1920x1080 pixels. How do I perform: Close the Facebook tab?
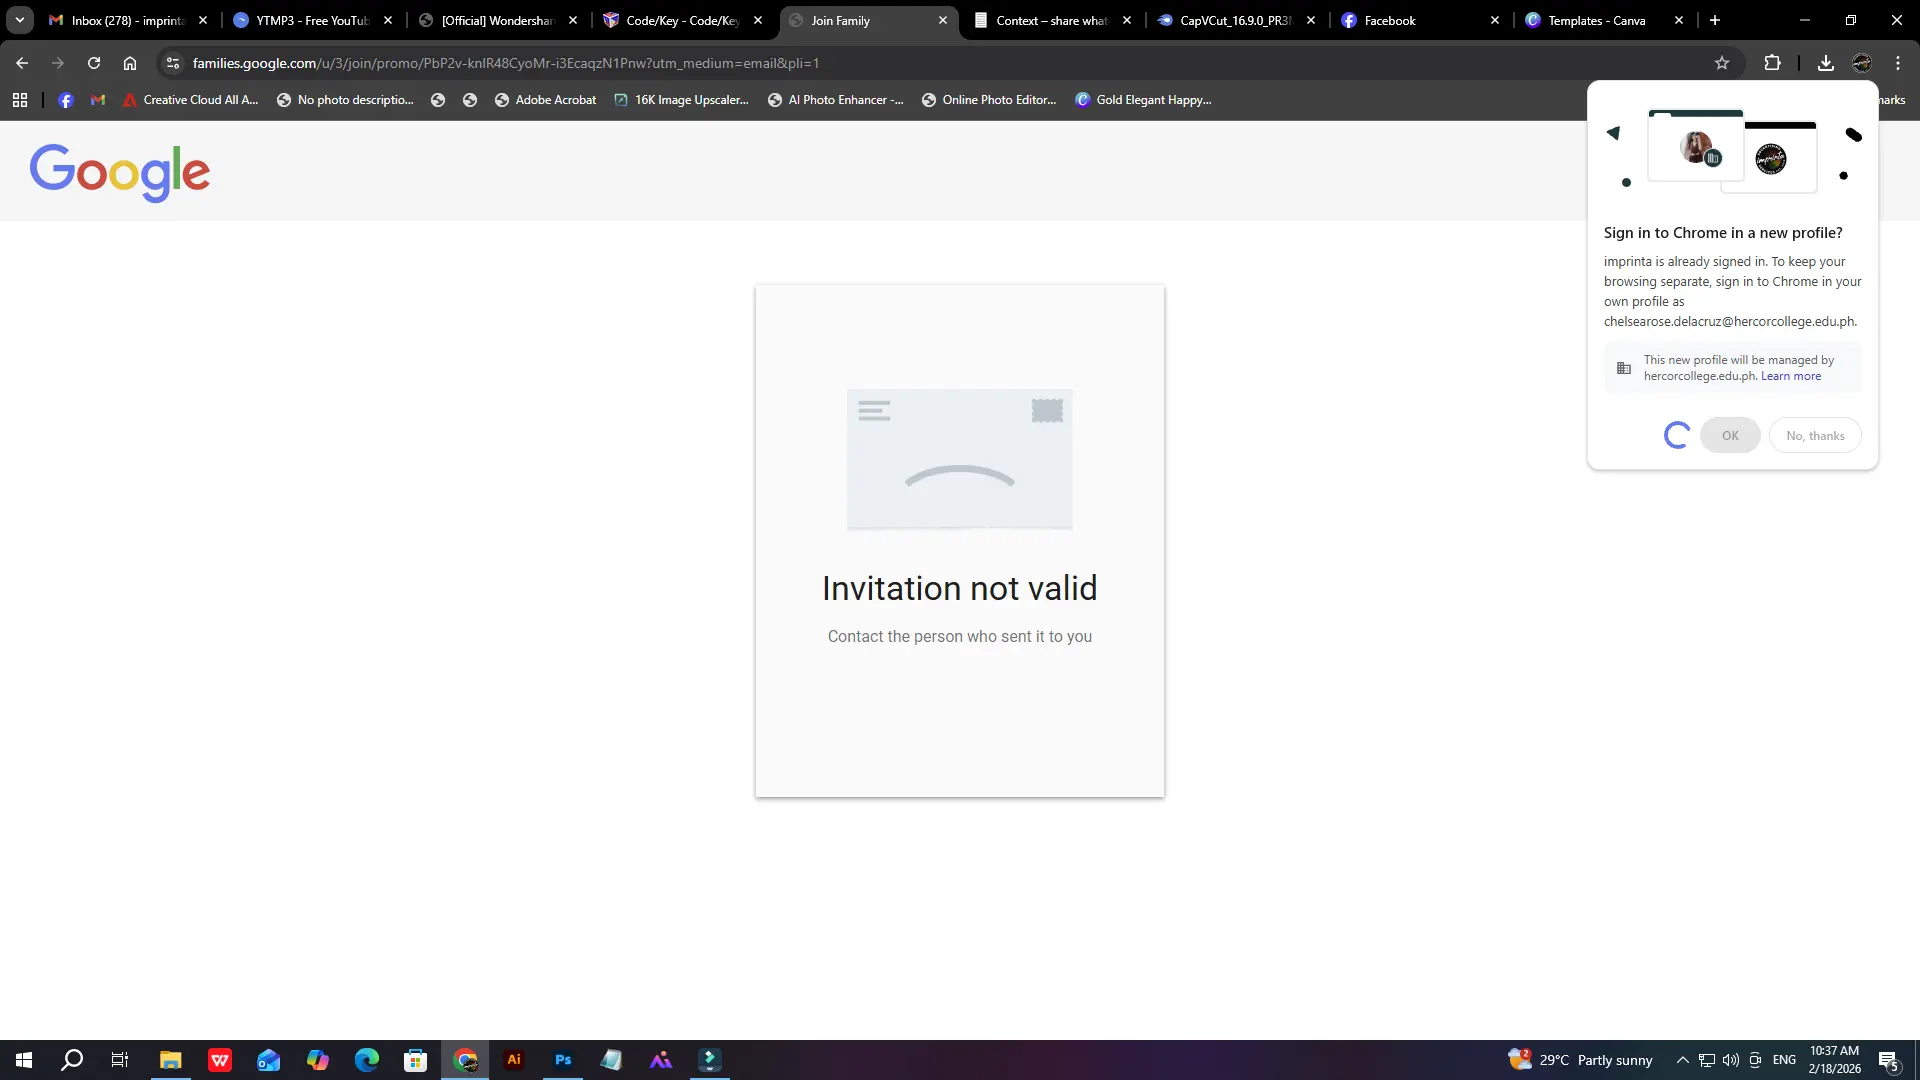pyautogui.click(x=1495, y=20)
